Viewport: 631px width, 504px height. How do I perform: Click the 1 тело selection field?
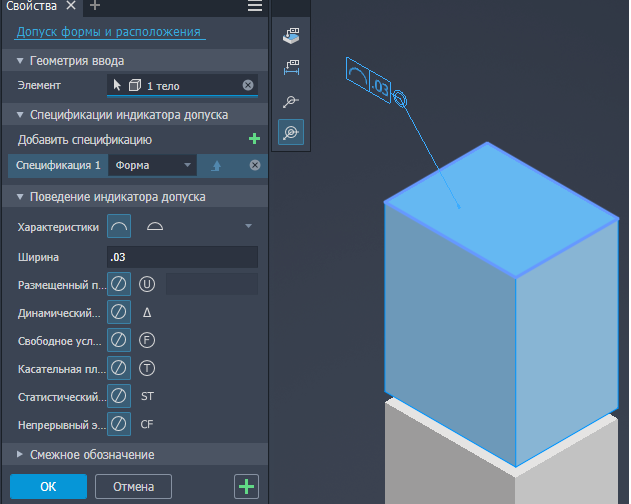pyautogui.click(x=182, y=85)
